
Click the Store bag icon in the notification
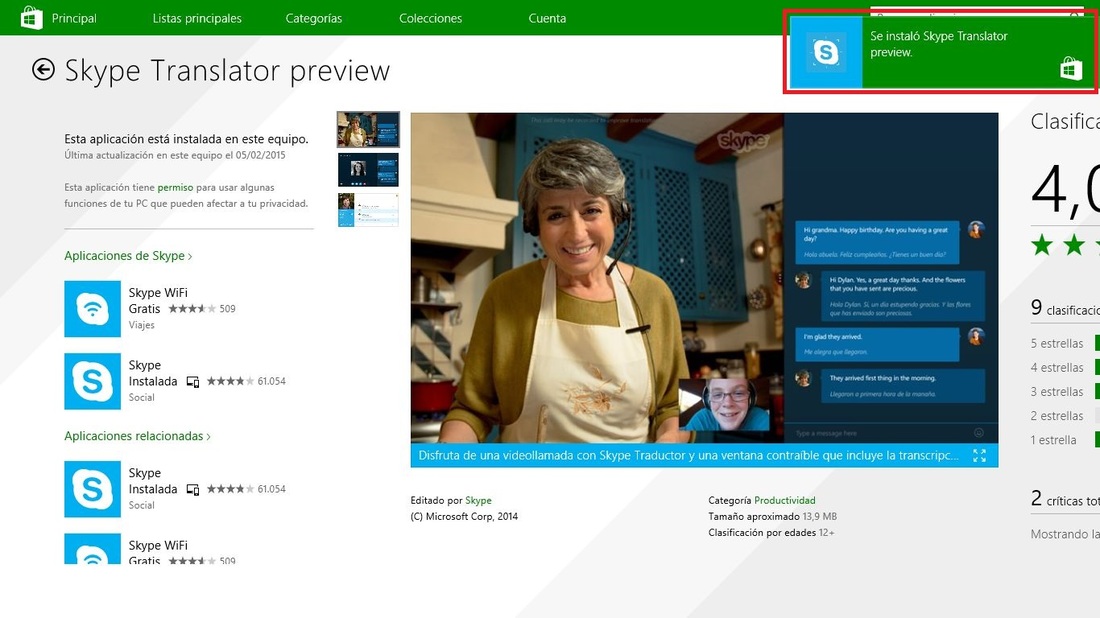click(x=1071, y=69)
